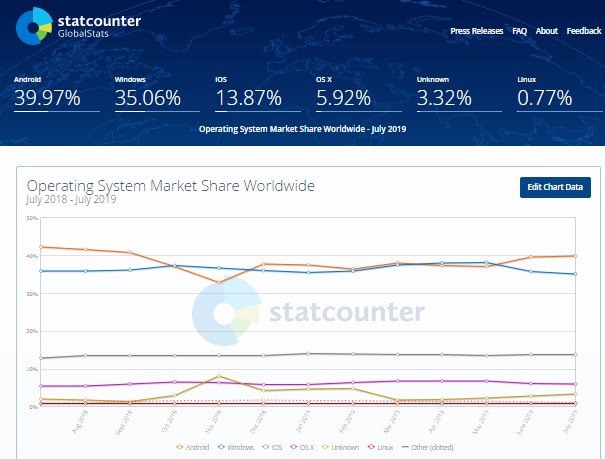Select the Android 39.97% statistic
Image resolution: width=605 pixels, height=459 pixels.
click(x=57, y=94)
